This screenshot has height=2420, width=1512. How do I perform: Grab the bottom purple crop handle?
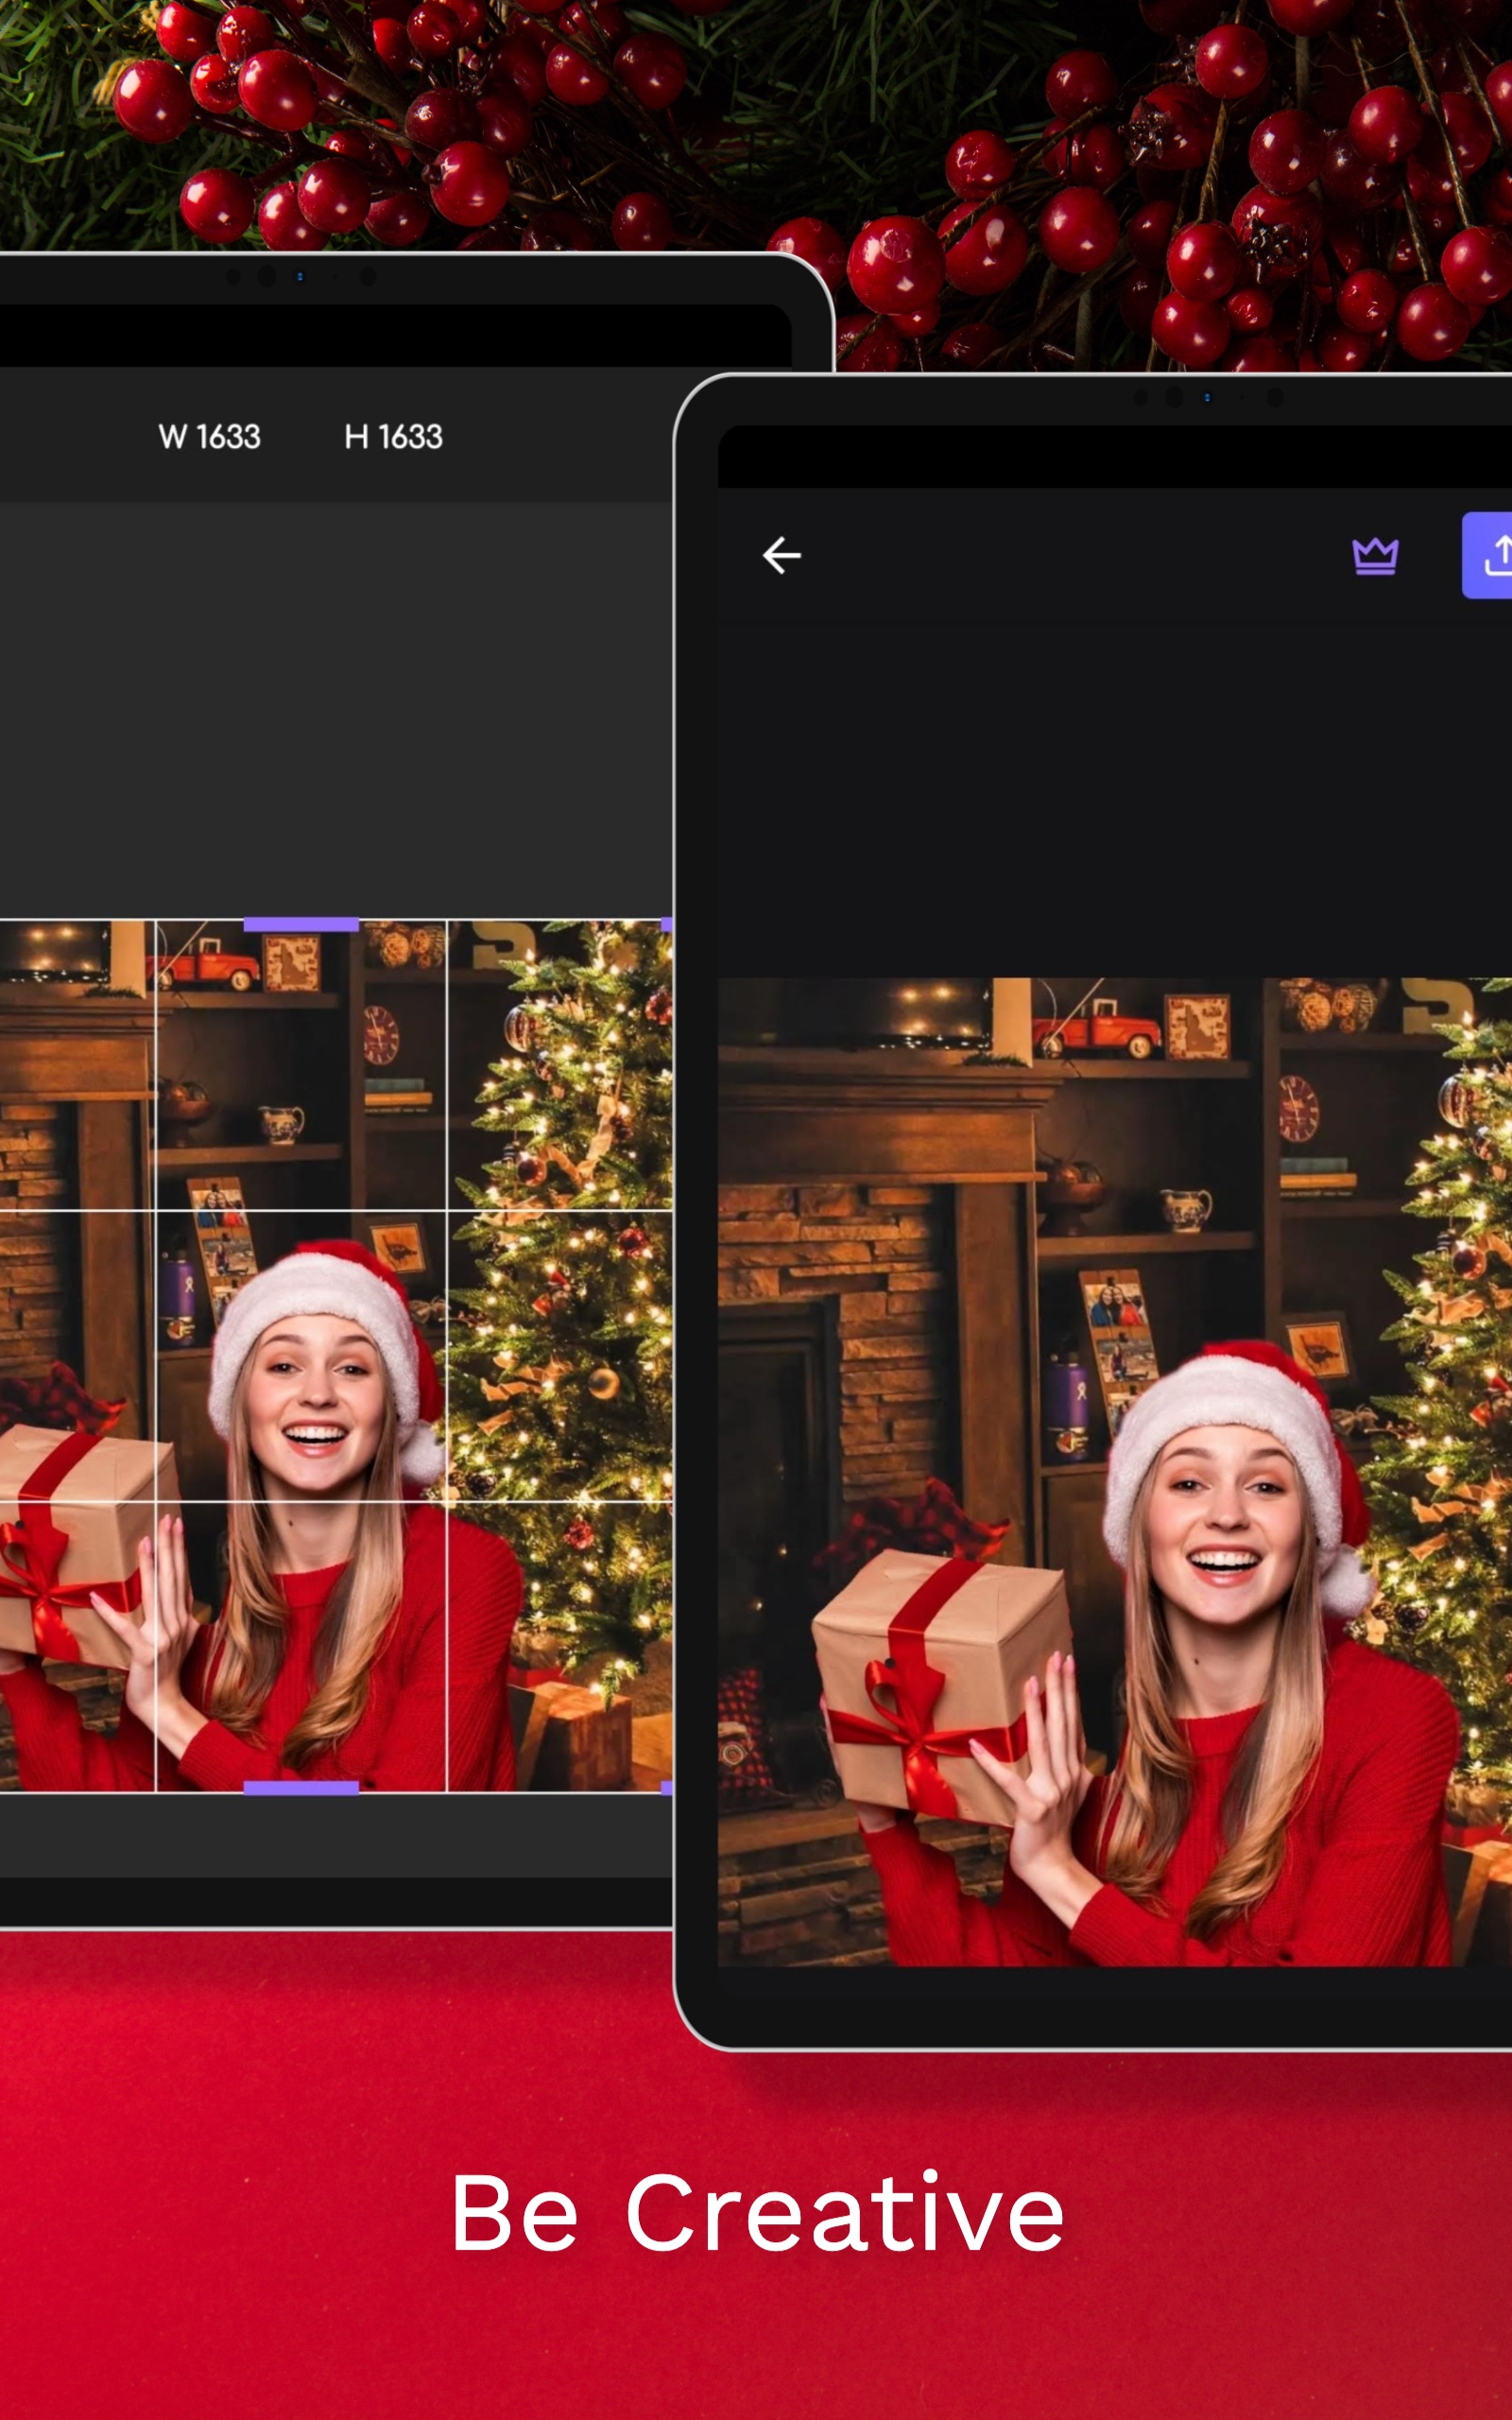click(x=301, y=1788)
